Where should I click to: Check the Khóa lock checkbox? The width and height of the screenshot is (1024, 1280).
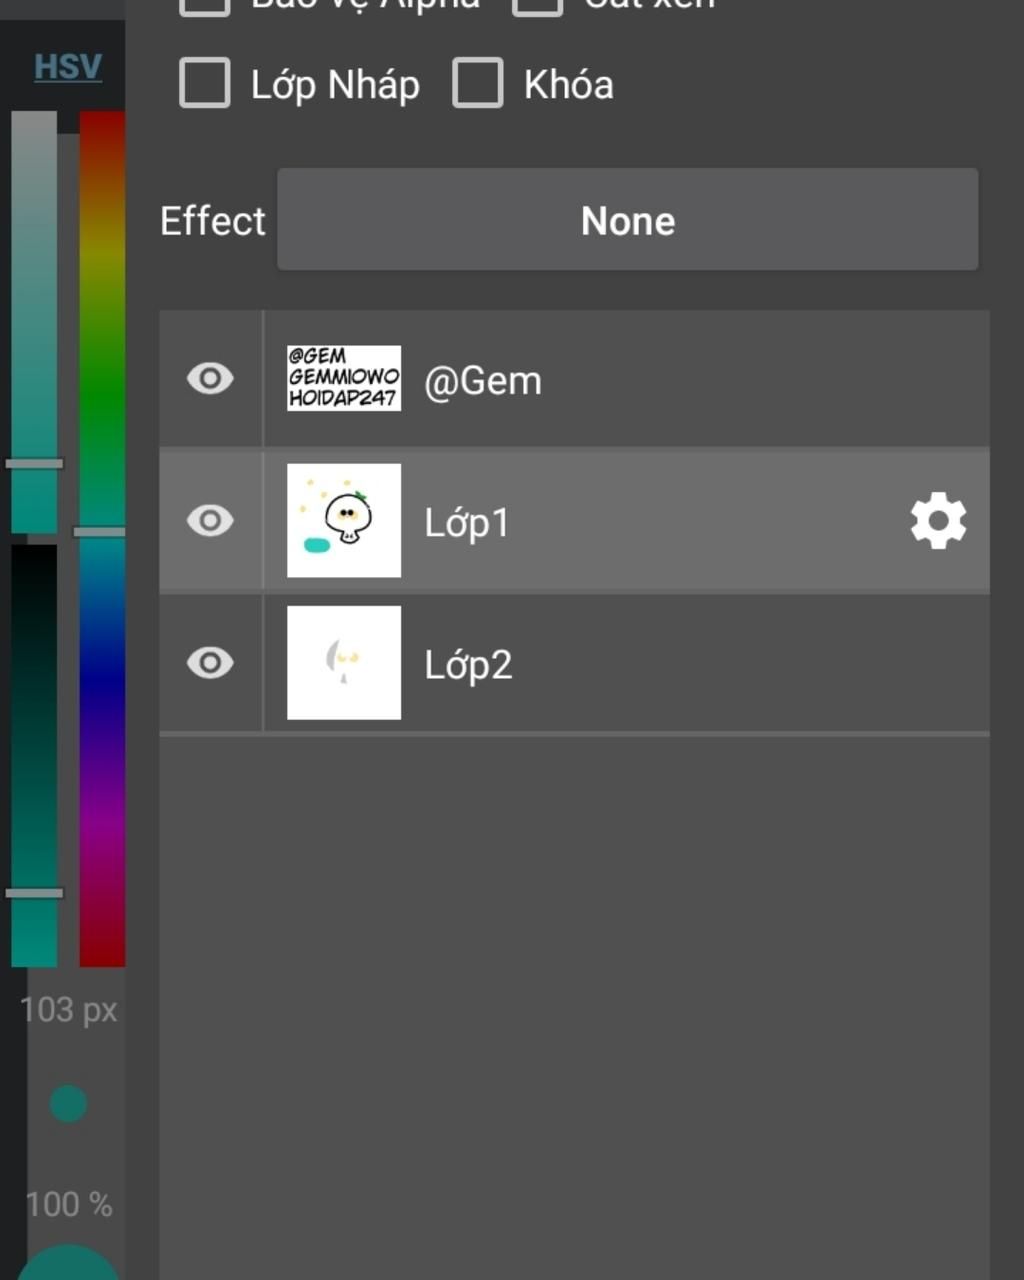click(478, 83)
